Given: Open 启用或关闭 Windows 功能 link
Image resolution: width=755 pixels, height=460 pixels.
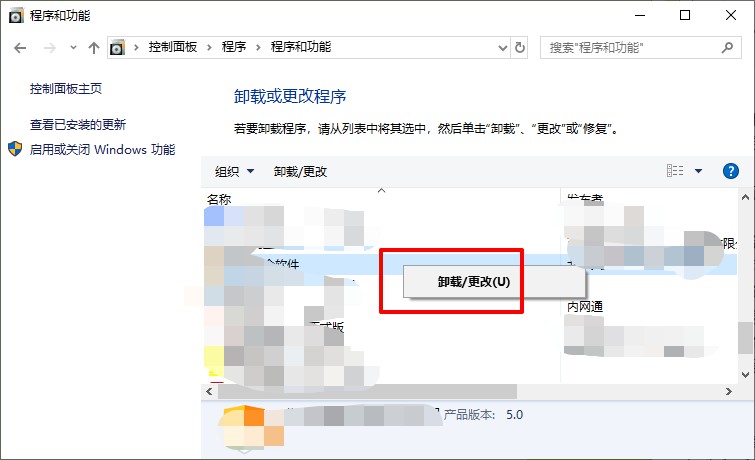Looking at the screenshot, I should (102, 150).
